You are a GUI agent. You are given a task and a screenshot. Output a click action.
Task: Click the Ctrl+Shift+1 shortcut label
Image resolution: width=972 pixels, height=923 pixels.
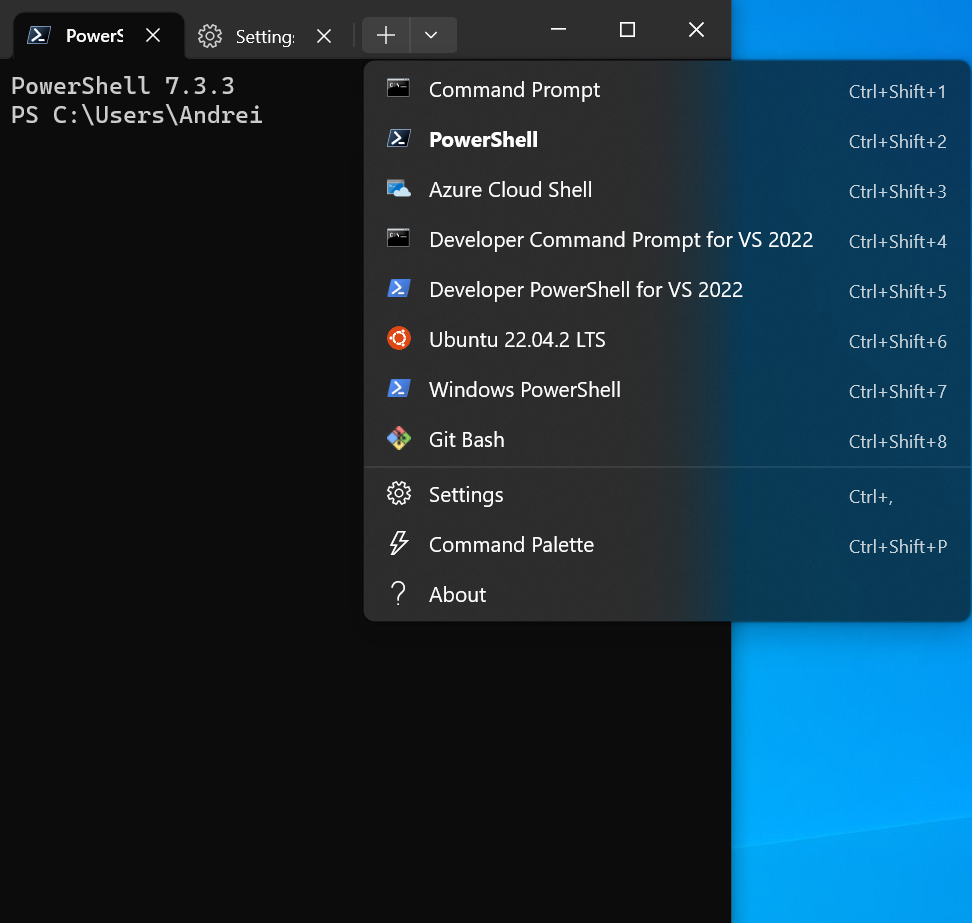pos(897,92)
